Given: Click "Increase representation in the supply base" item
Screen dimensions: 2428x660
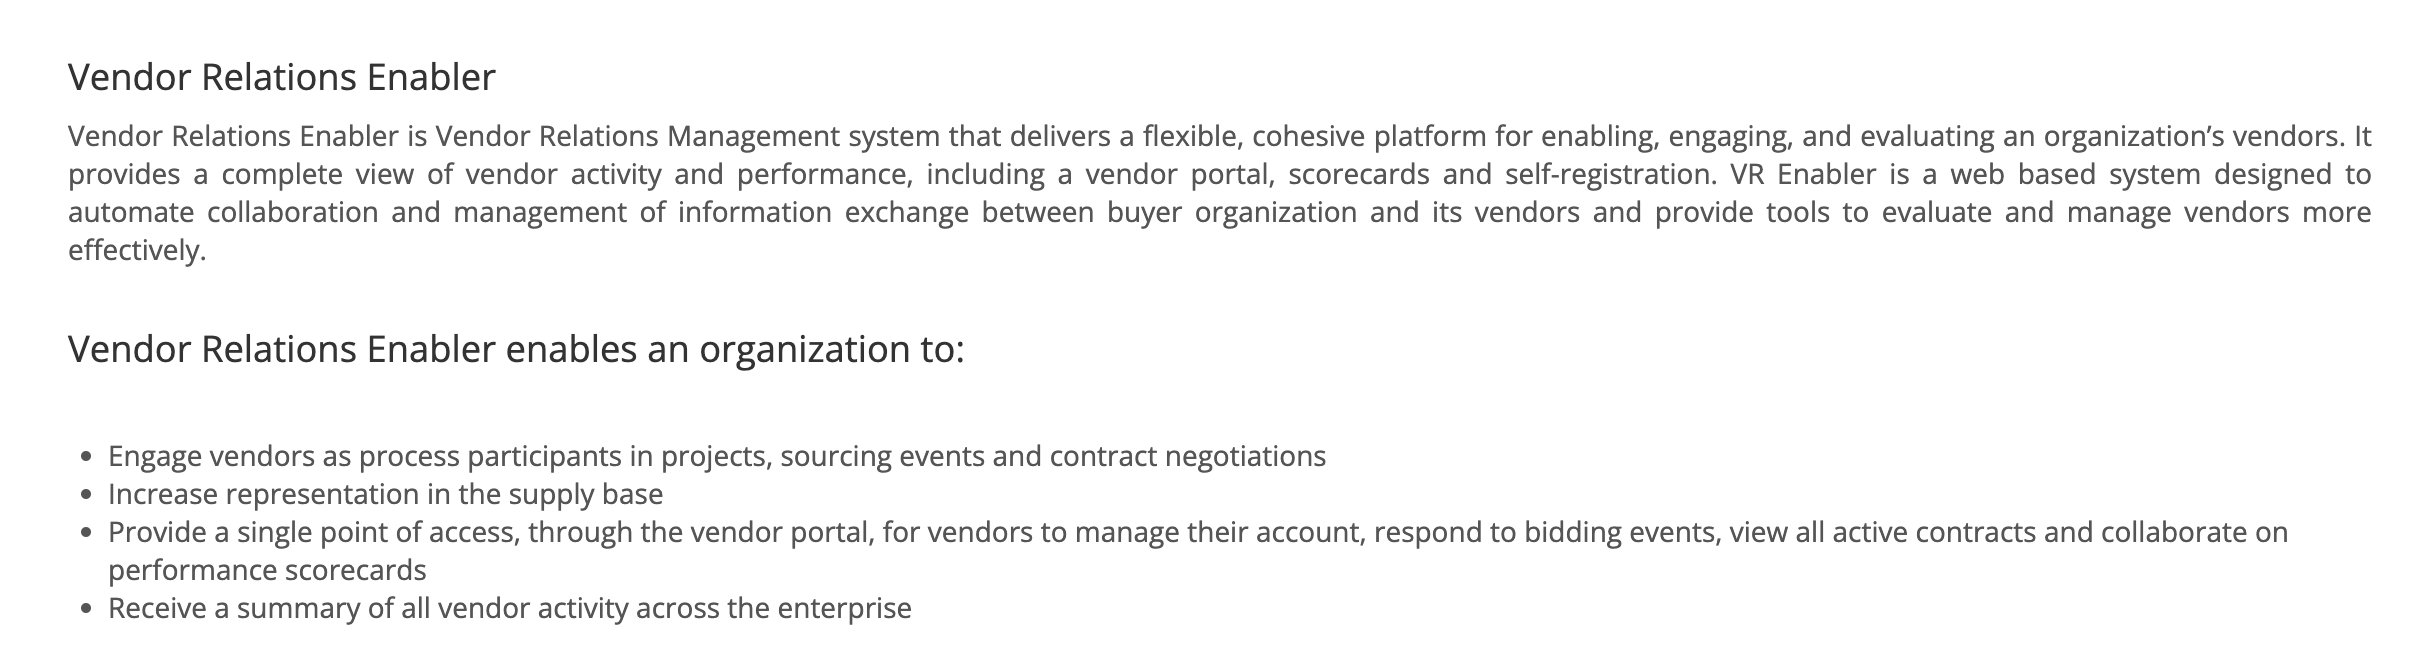Looking at the screenshot, I should pyautogui.click(x=385, y=494).
